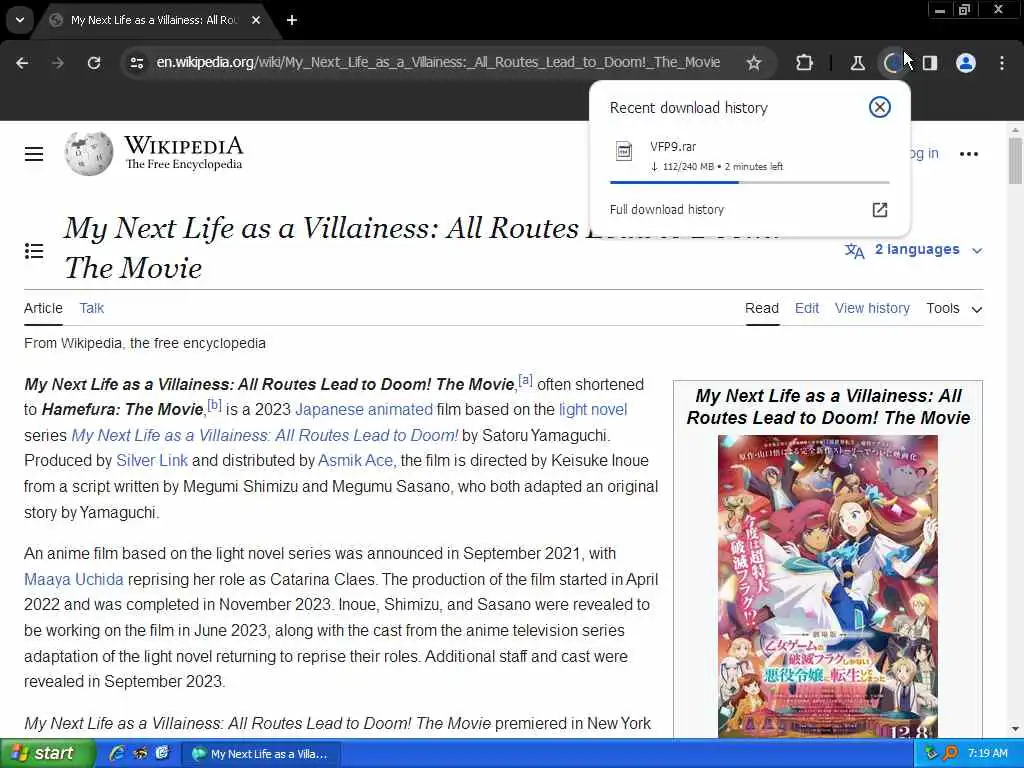Click the address bar URL field
This screenshot has height=768, width=1024.
coord(438,63)
